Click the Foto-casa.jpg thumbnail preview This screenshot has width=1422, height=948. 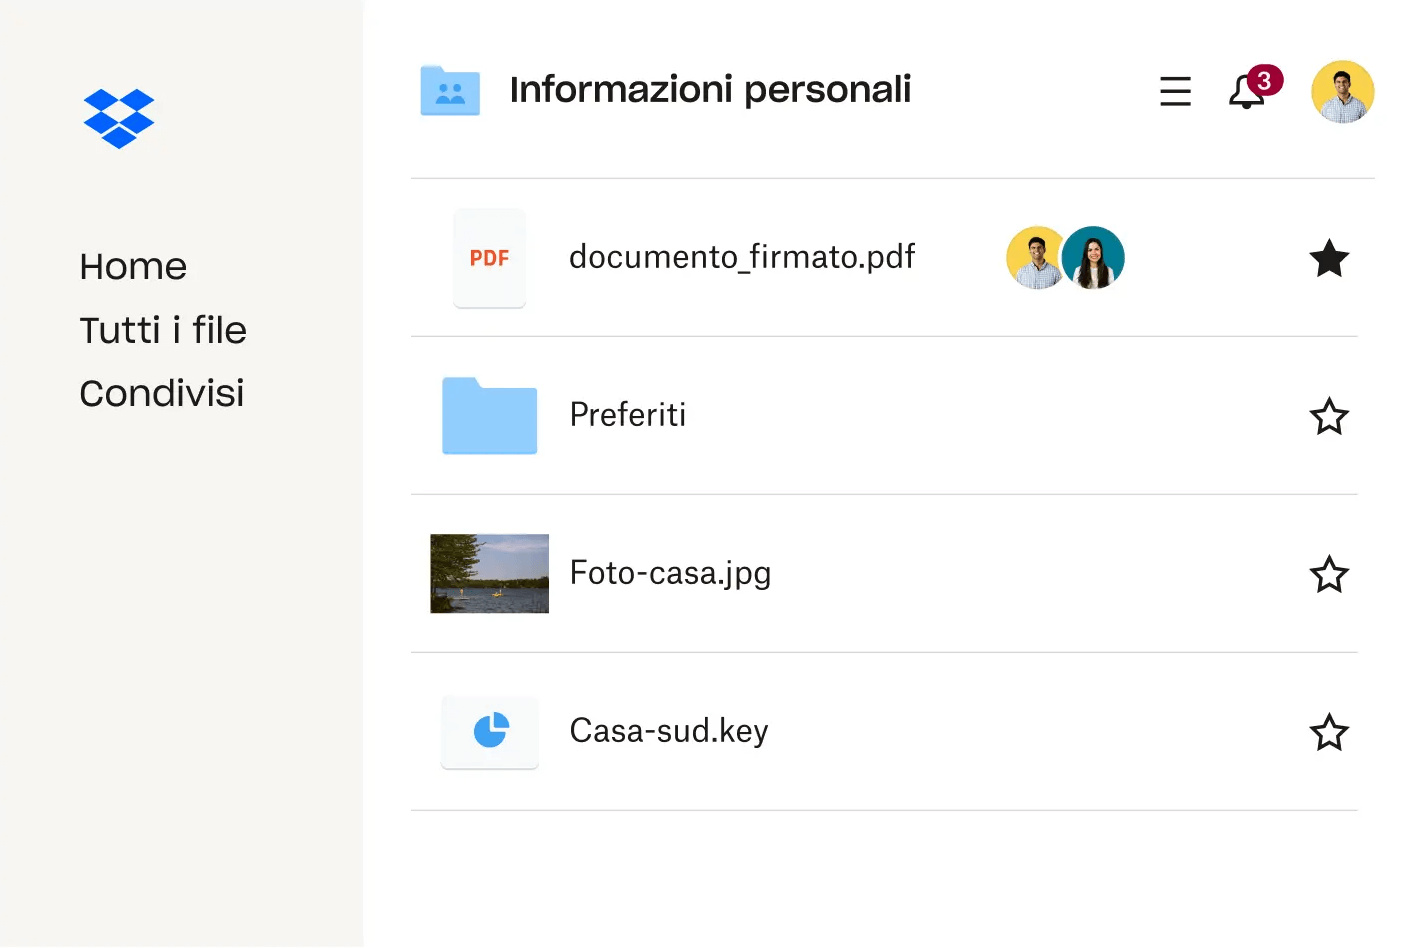489,574
